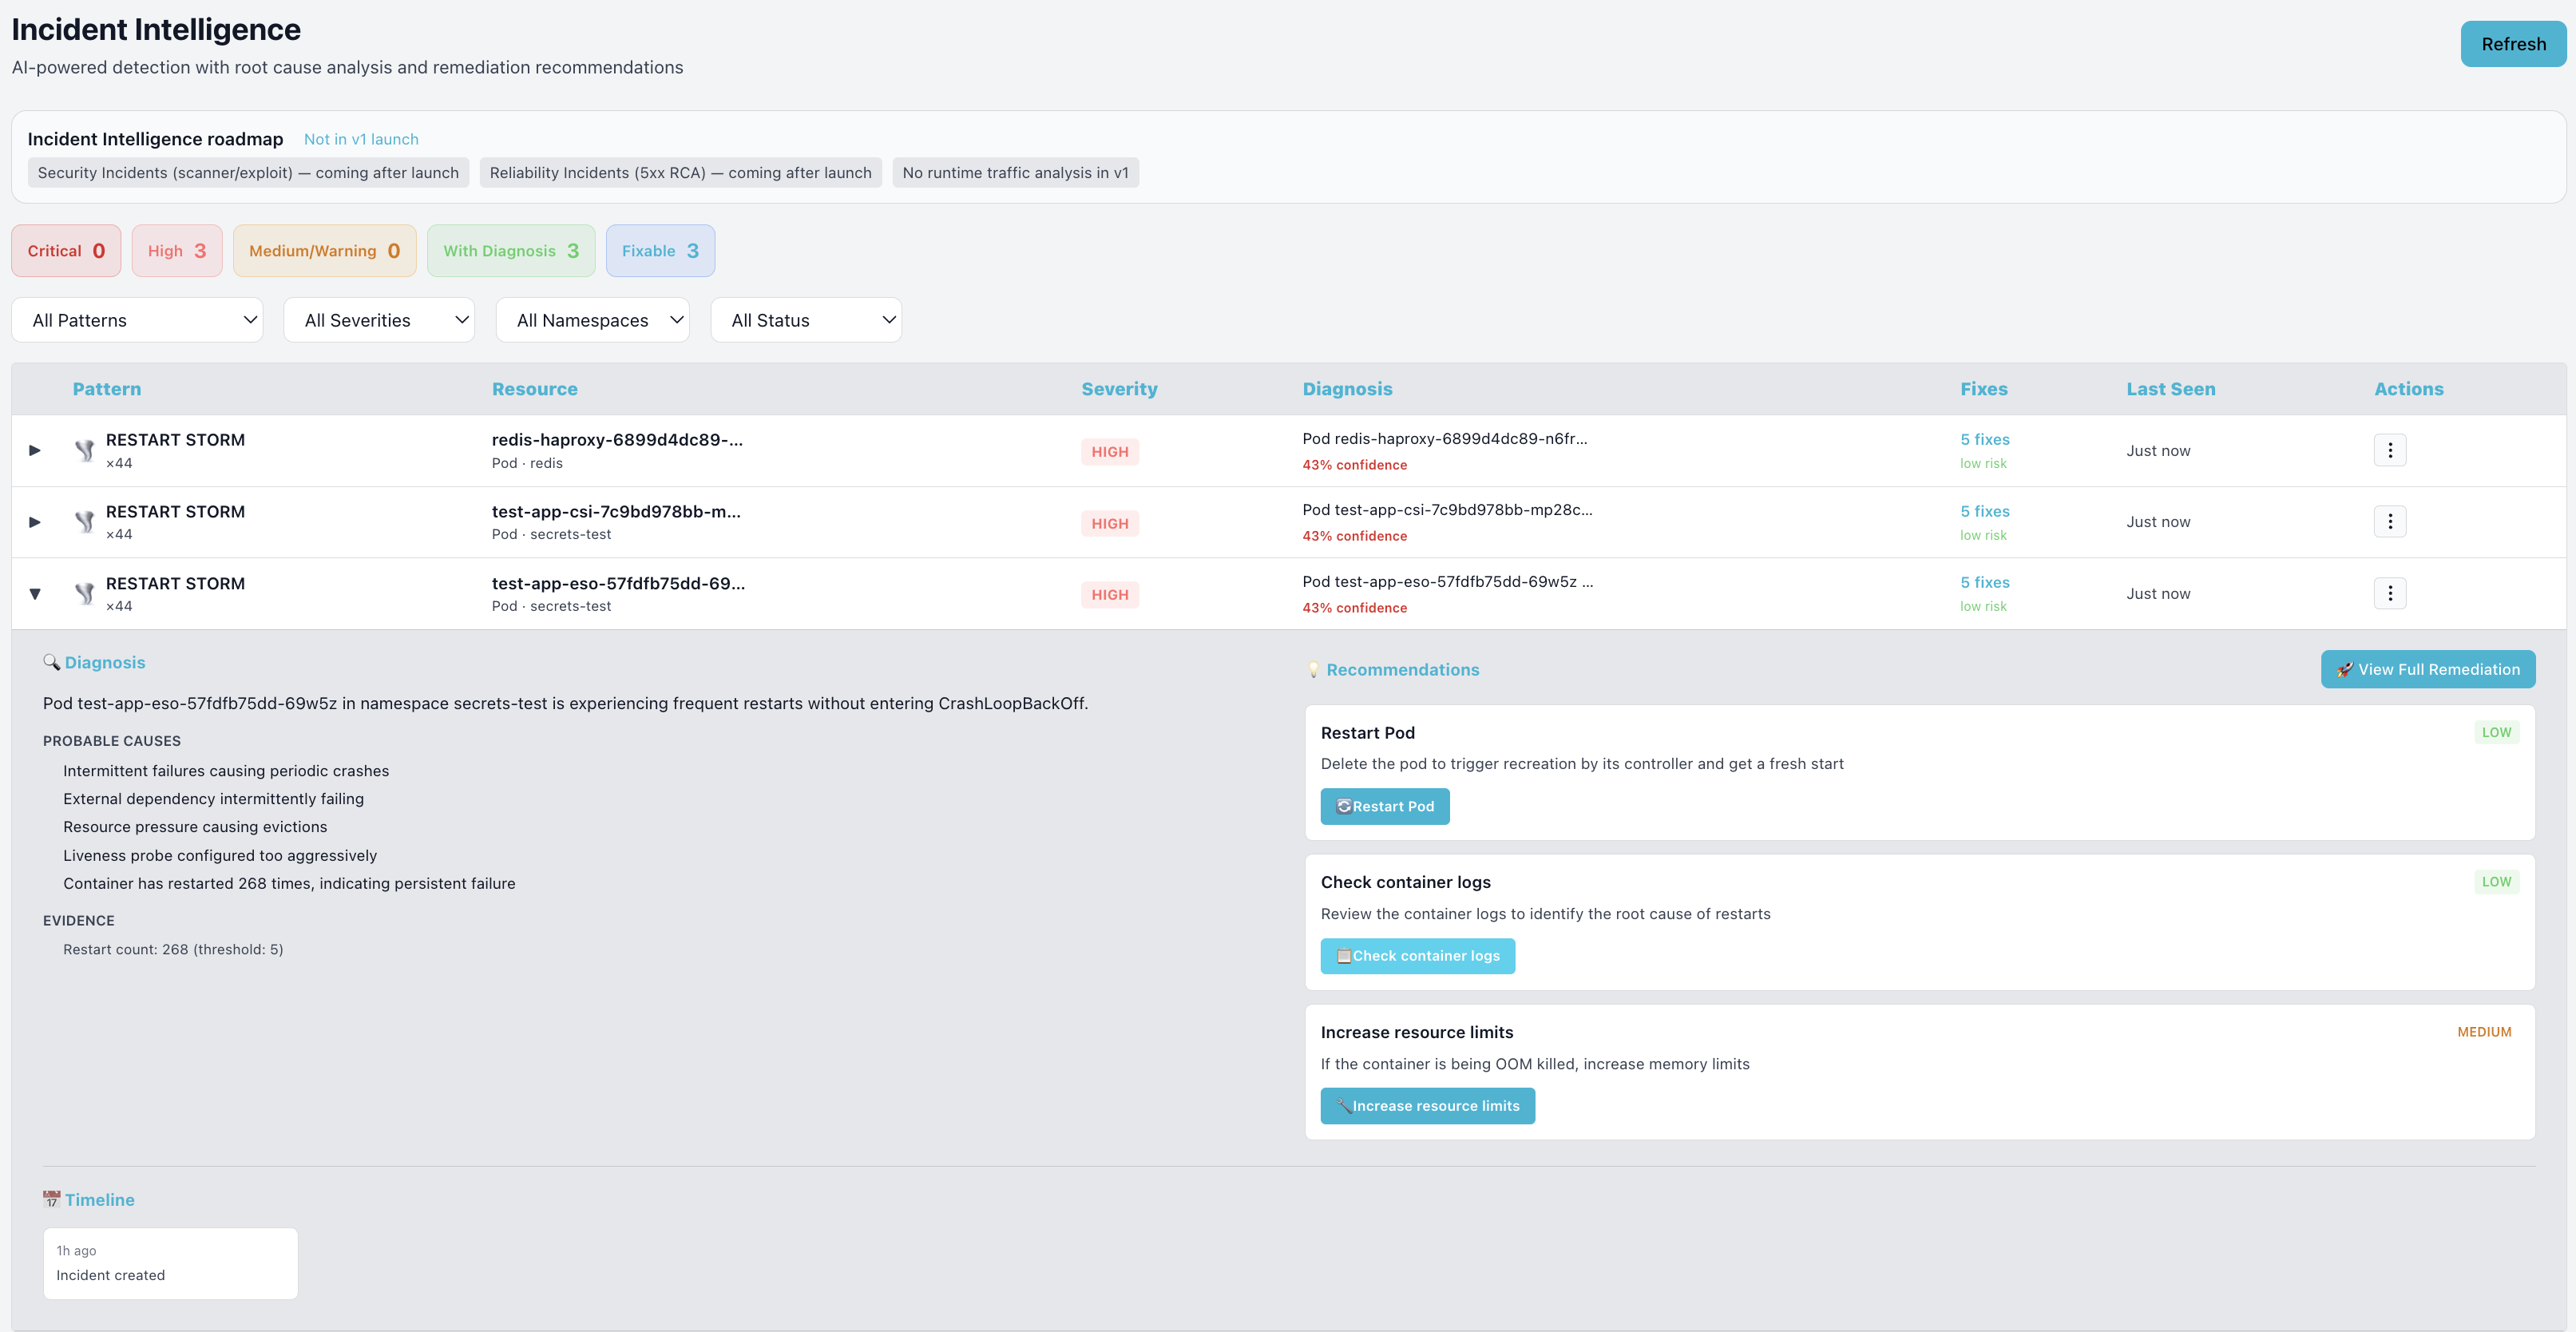
Task: Click the wrench icon in Increase resource limits
Action: [1345, 1106]
